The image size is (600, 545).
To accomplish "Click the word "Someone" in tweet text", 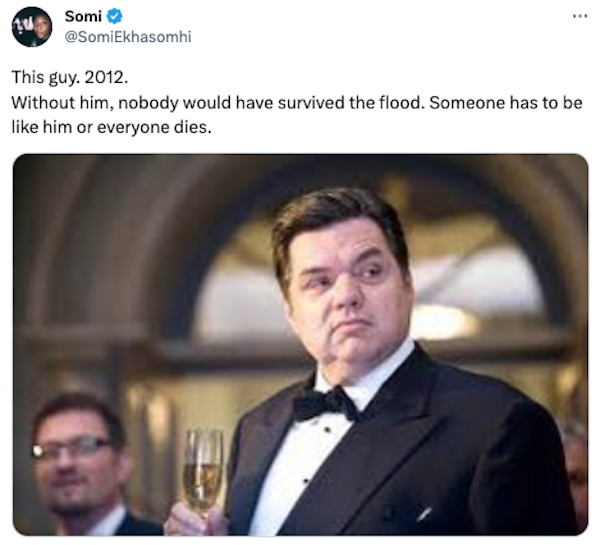I will 463,103.
